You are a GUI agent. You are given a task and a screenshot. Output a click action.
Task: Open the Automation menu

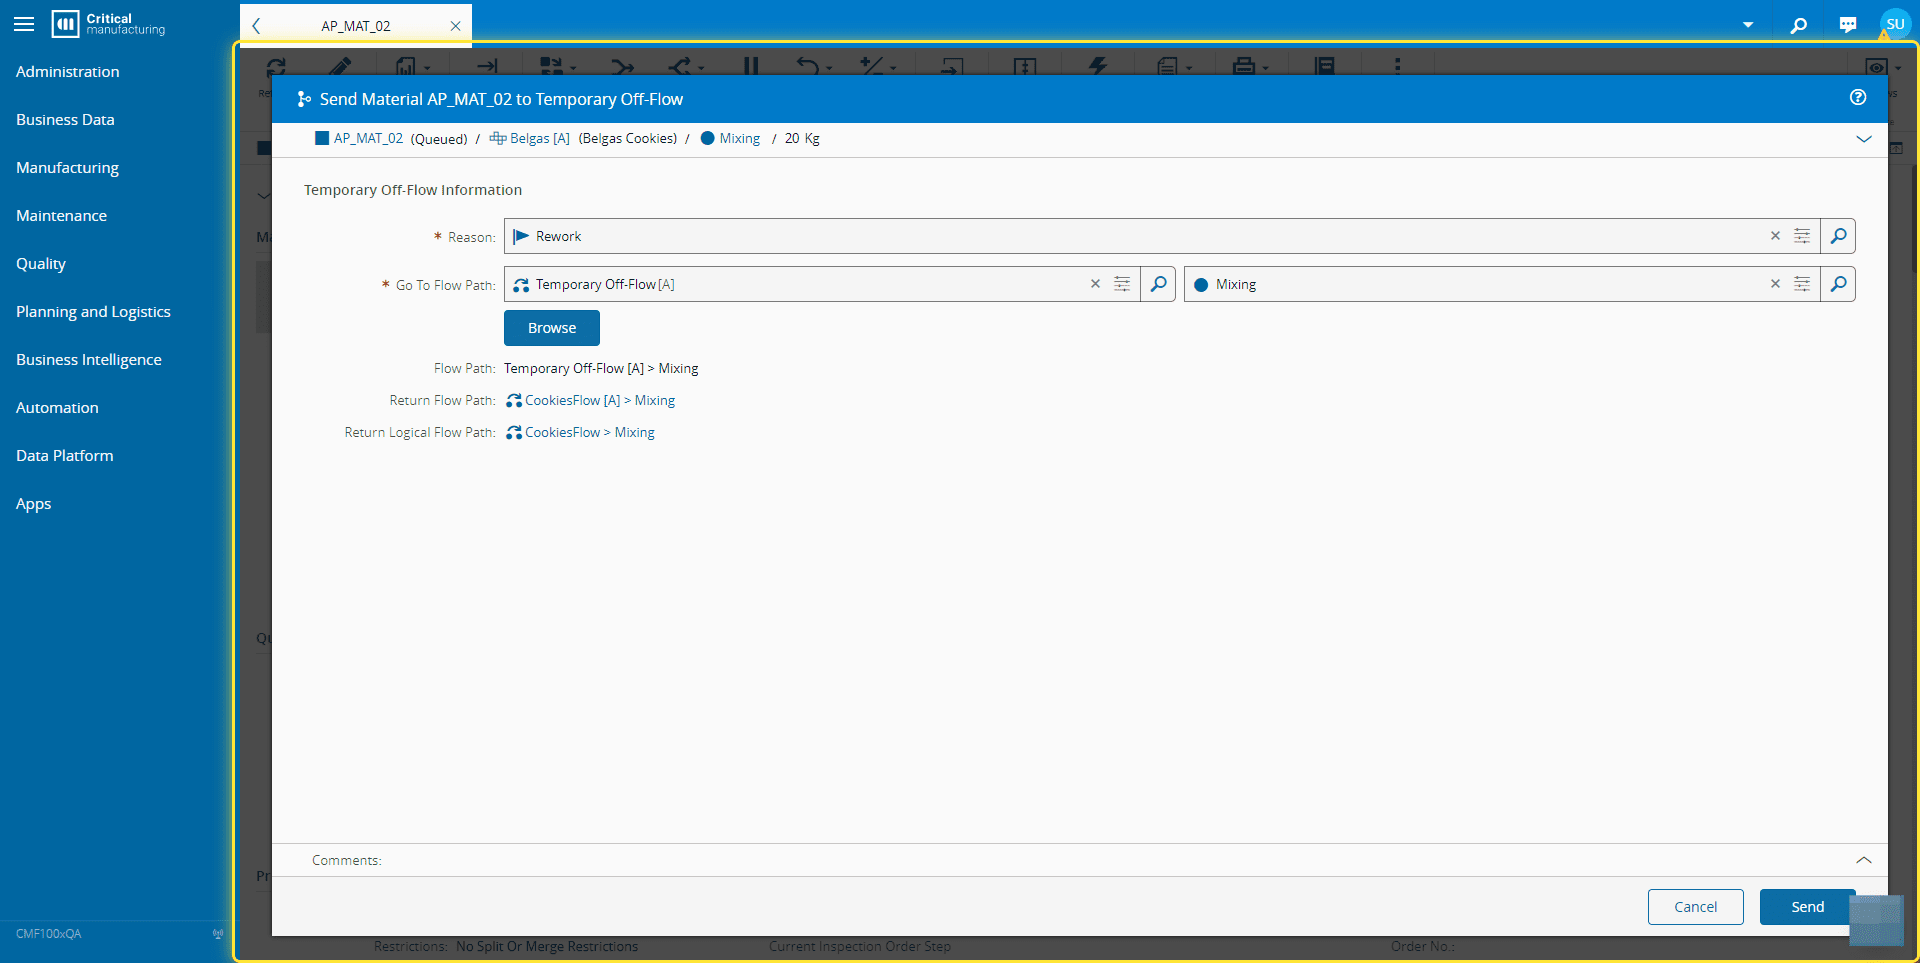57,408
